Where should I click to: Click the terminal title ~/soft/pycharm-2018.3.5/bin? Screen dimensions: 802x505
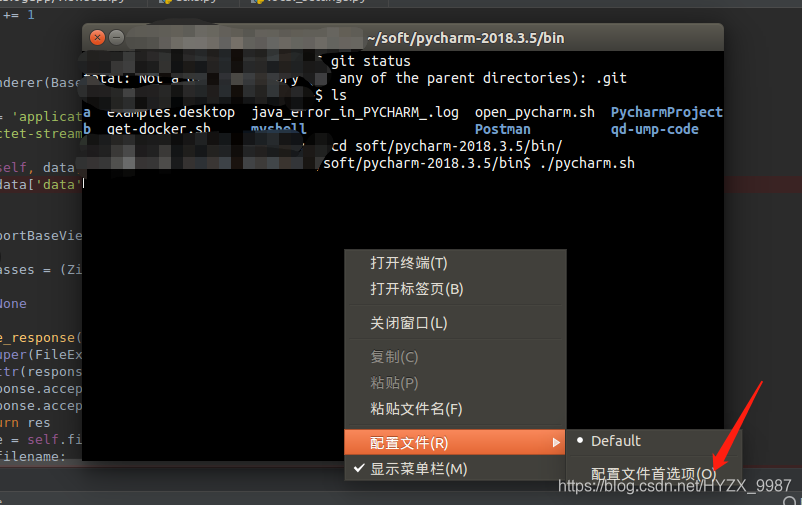coord(465,38)
